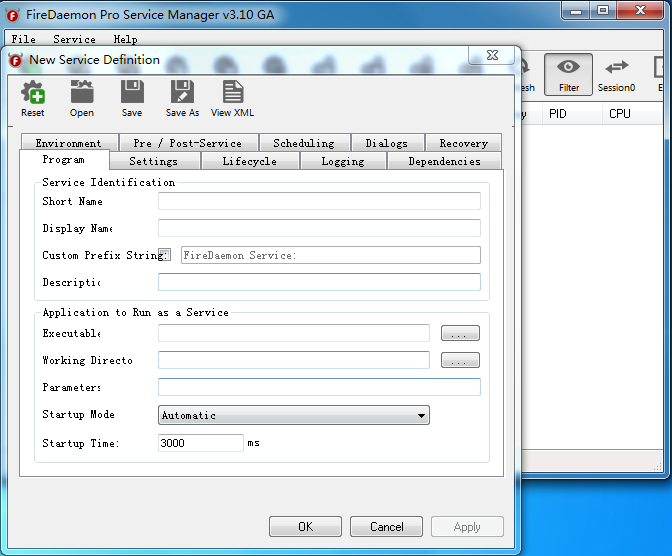Browse for Working Directory with ... button
The height and width of the screenshot is (556, 672).
point(460,360)
